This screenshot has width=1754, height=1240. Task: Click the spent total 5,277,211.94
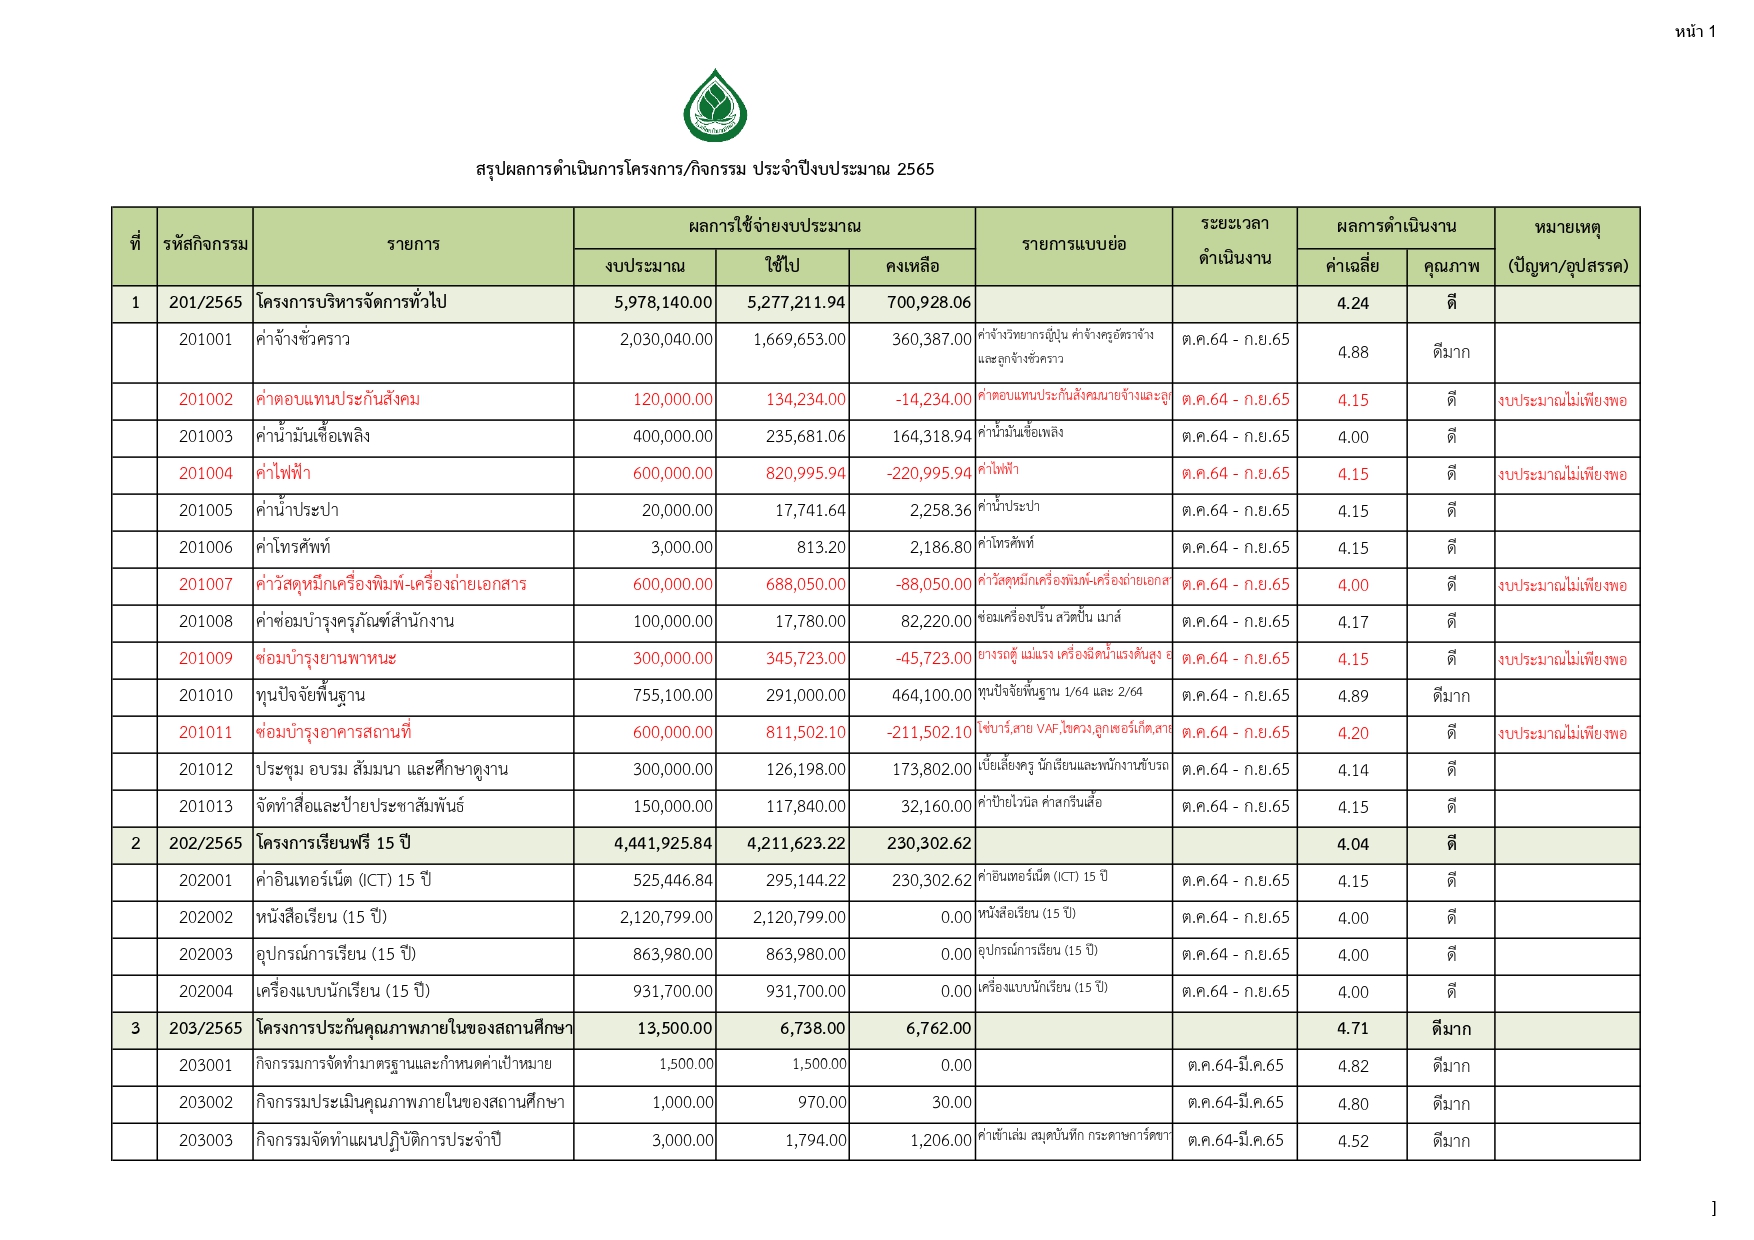(x=796, y=303)
